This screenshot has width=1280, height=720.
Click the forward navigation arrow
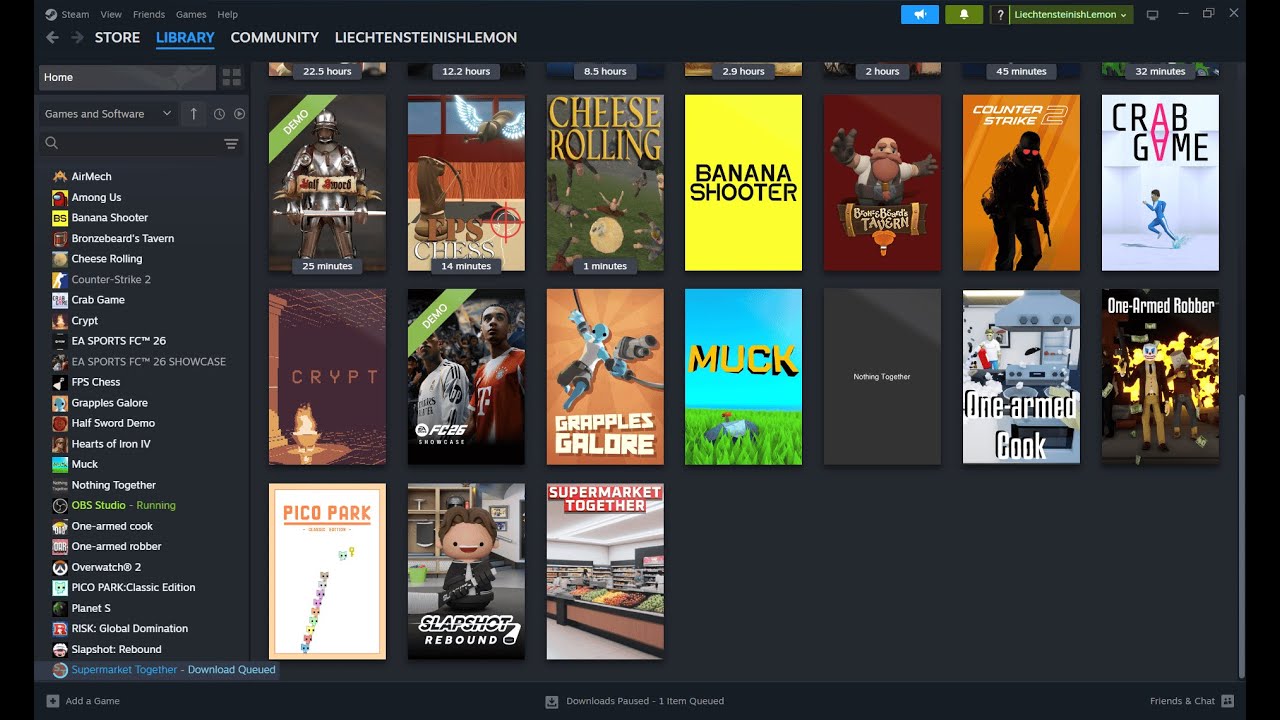tap(77, 37)
